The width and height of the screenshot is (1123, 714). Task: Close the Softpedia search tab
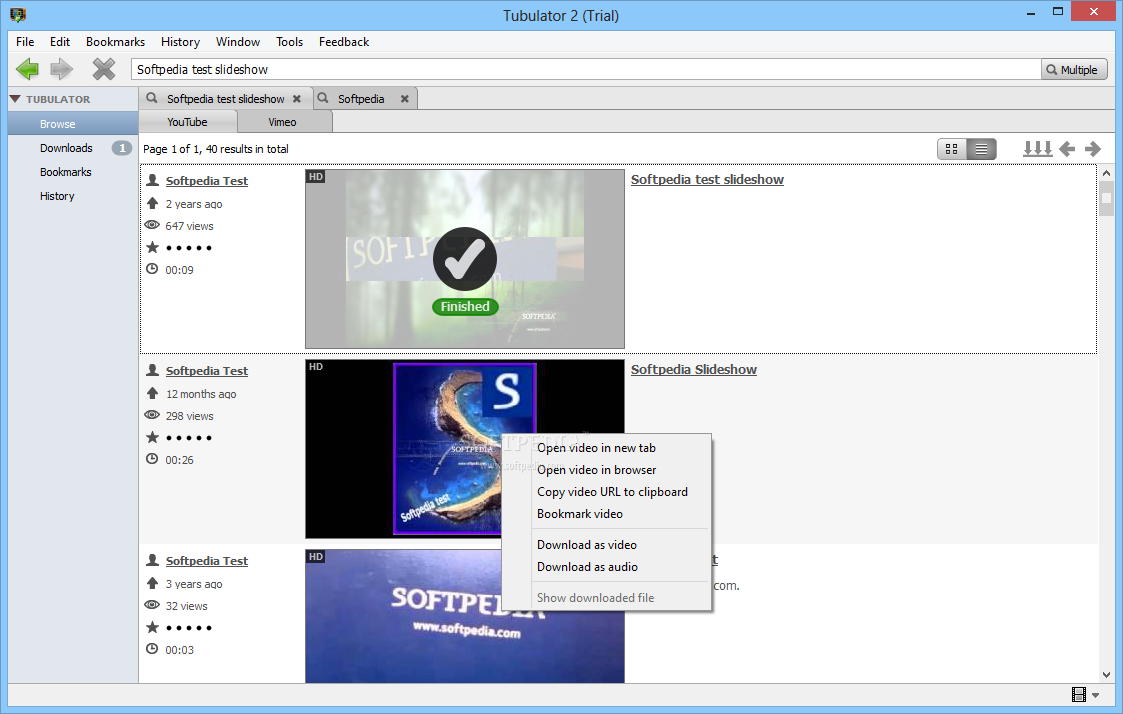point(405,99)
